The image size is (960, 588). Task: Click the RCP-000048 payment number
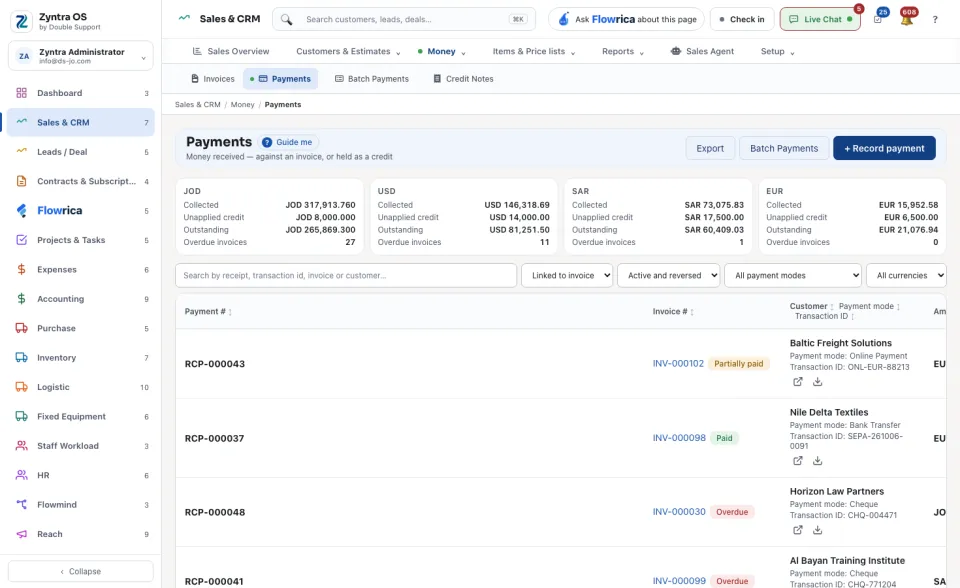coord(215,512)
